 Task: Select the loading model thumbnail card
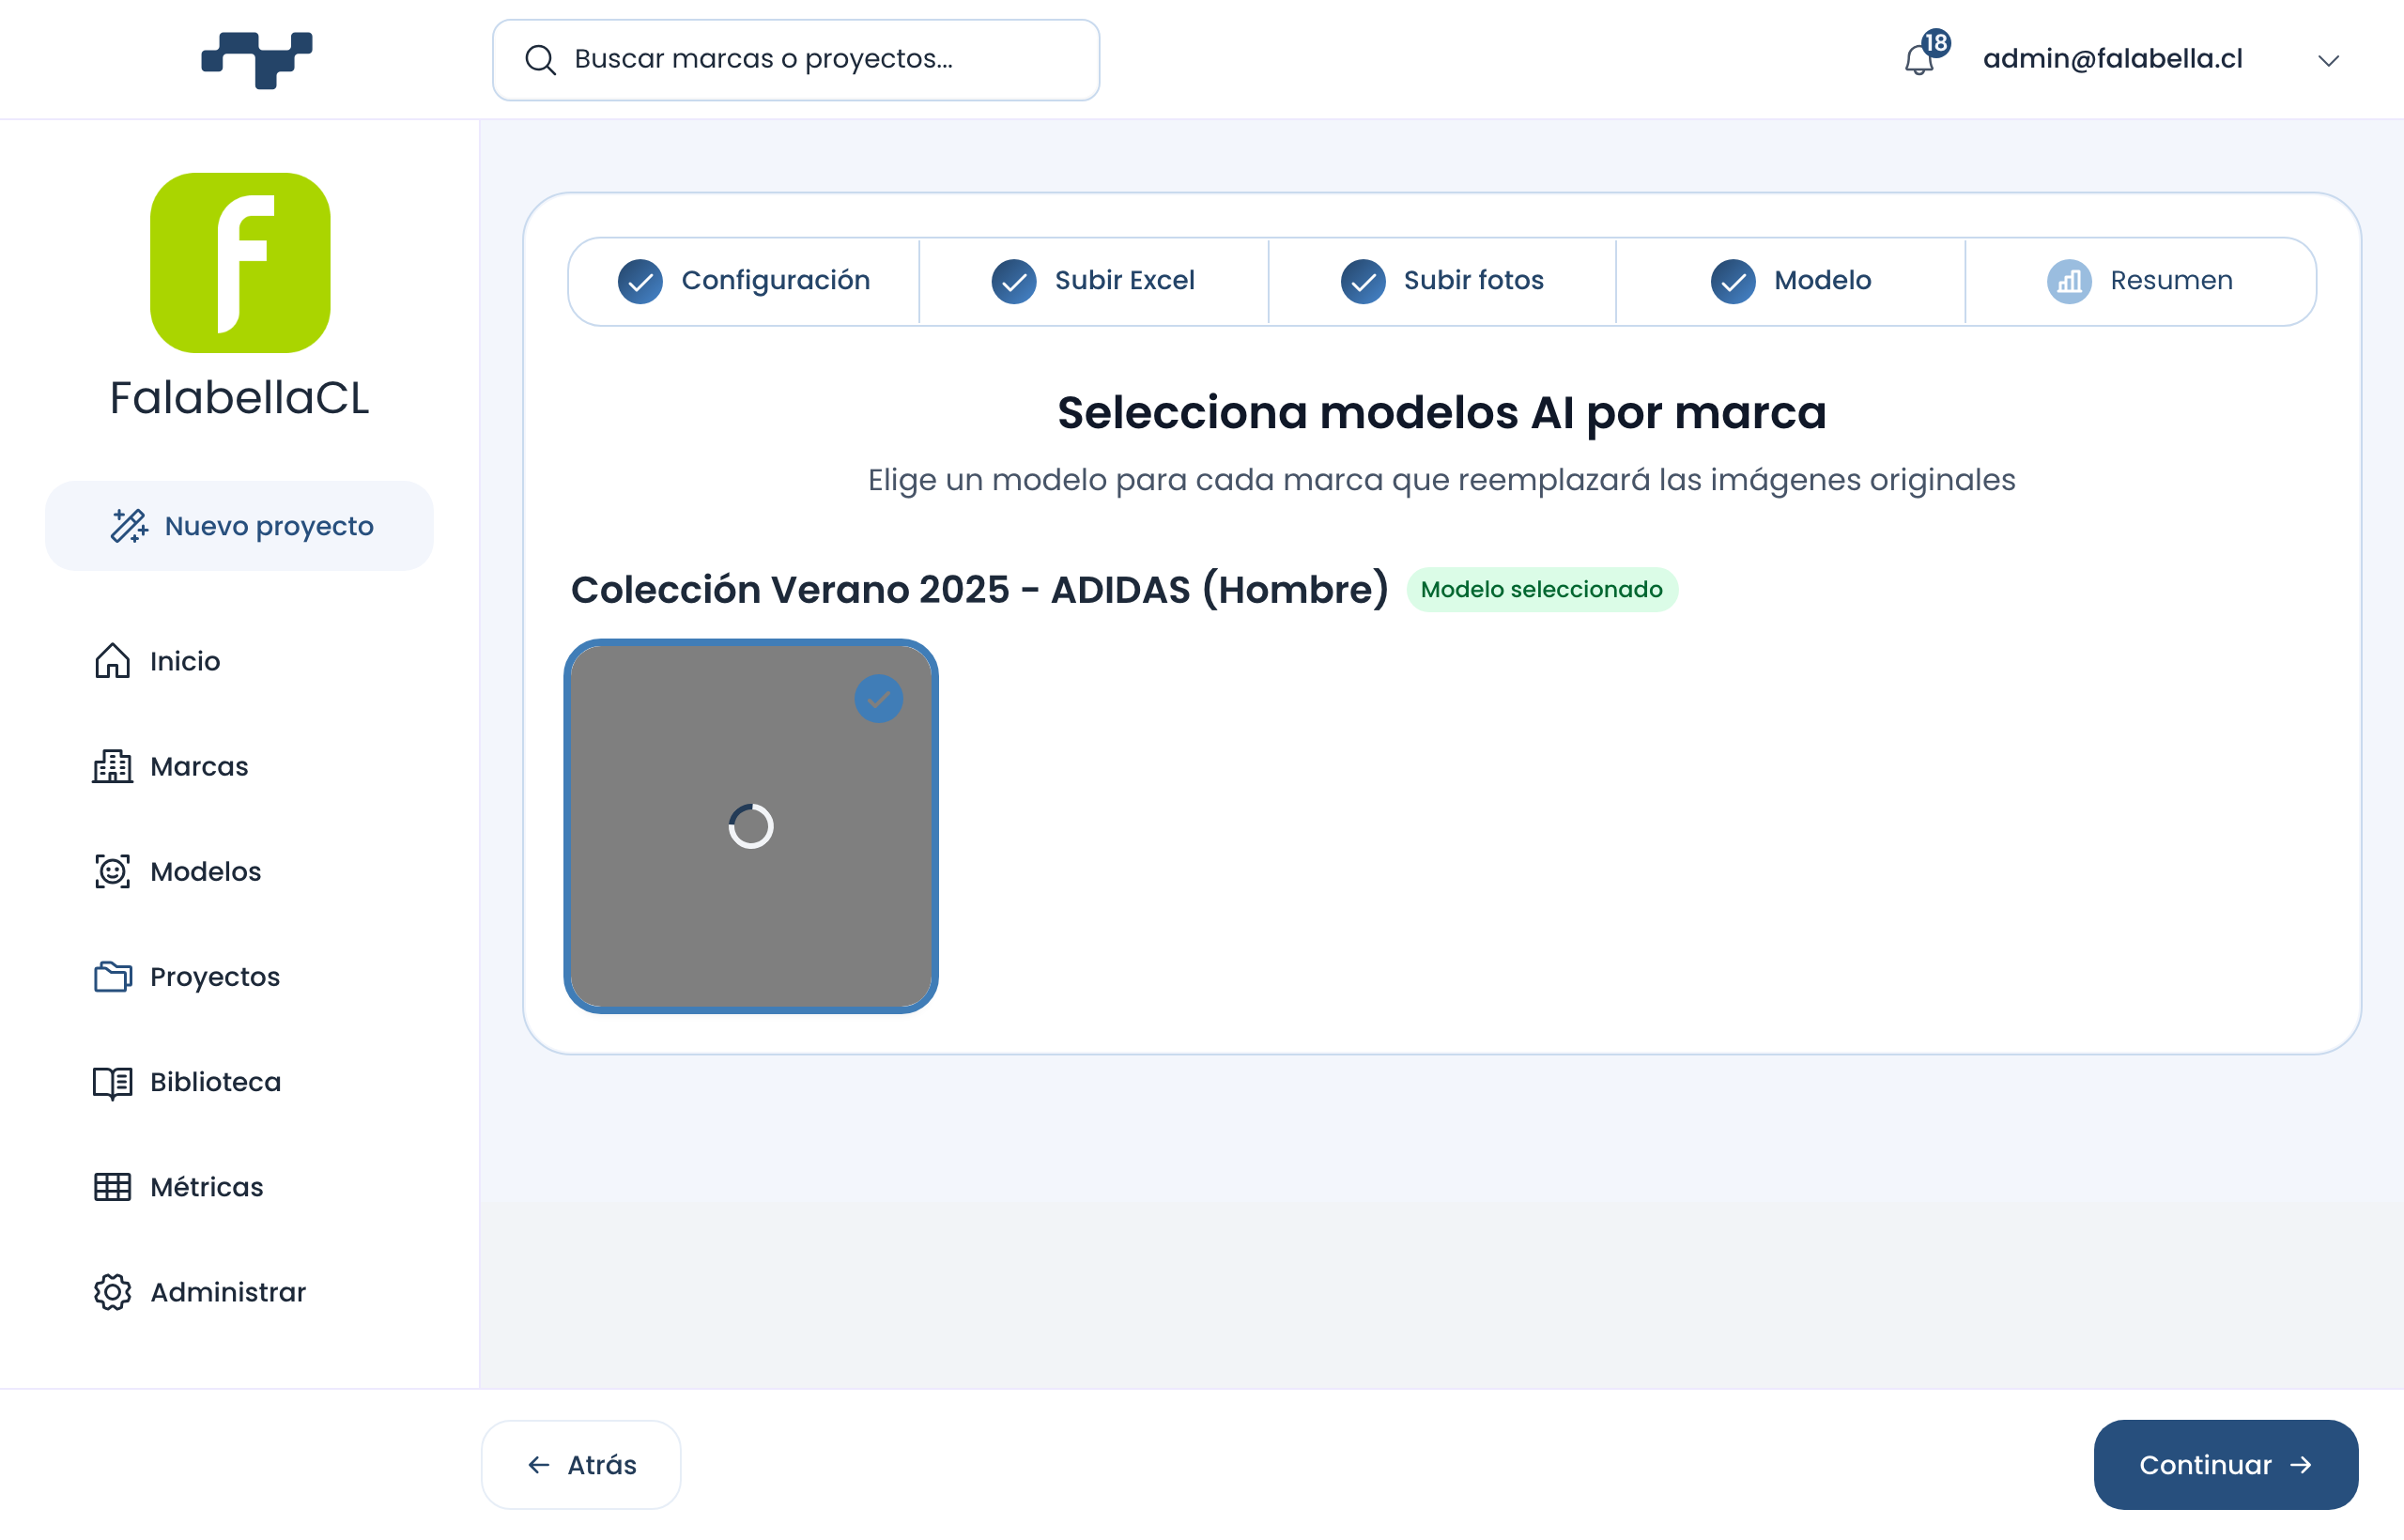[751, 826]
